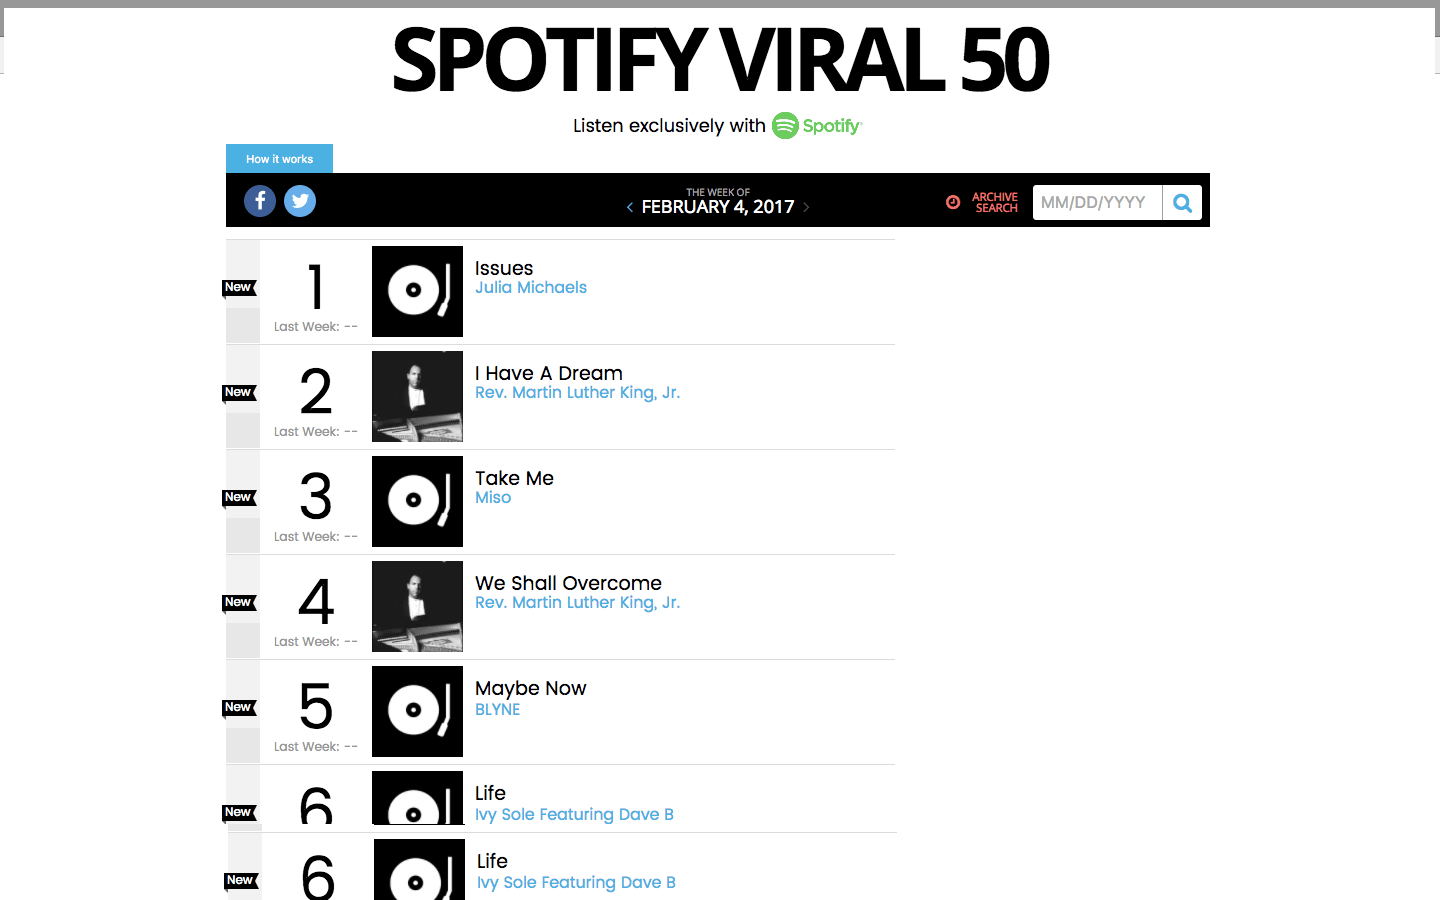Click the Issues vinyl record thumbnail
The image size is (1440, 900).
coord(417,291)
